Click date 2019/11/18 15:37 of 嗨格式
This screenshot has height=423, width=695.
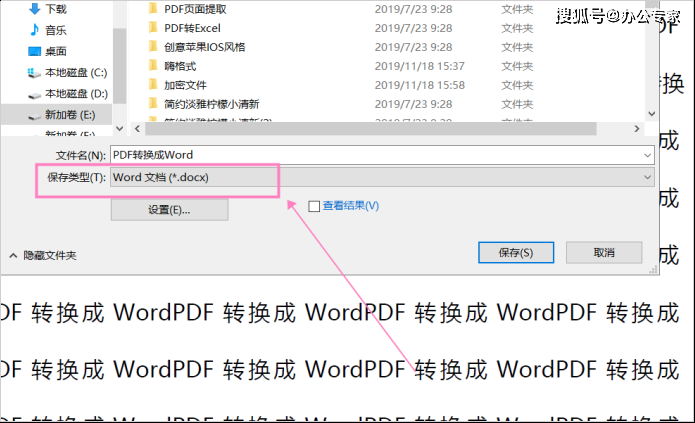[420, 67]
